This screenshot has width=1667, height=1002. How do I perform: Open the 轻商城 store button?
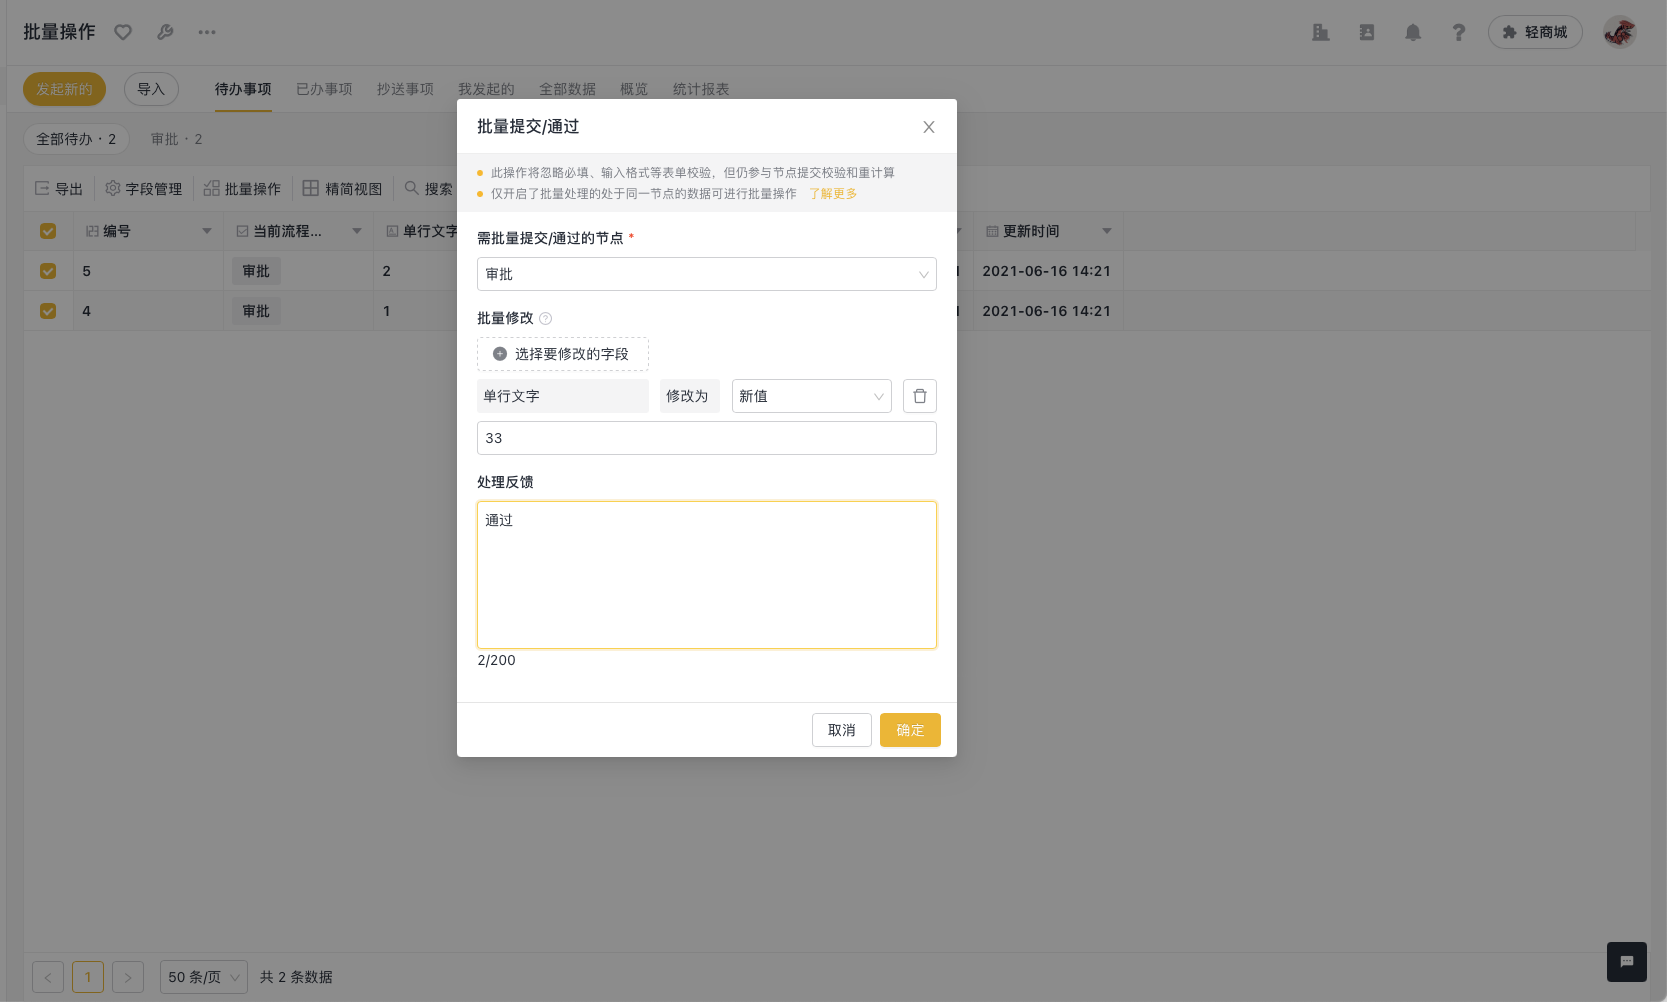pos(1535,32)
